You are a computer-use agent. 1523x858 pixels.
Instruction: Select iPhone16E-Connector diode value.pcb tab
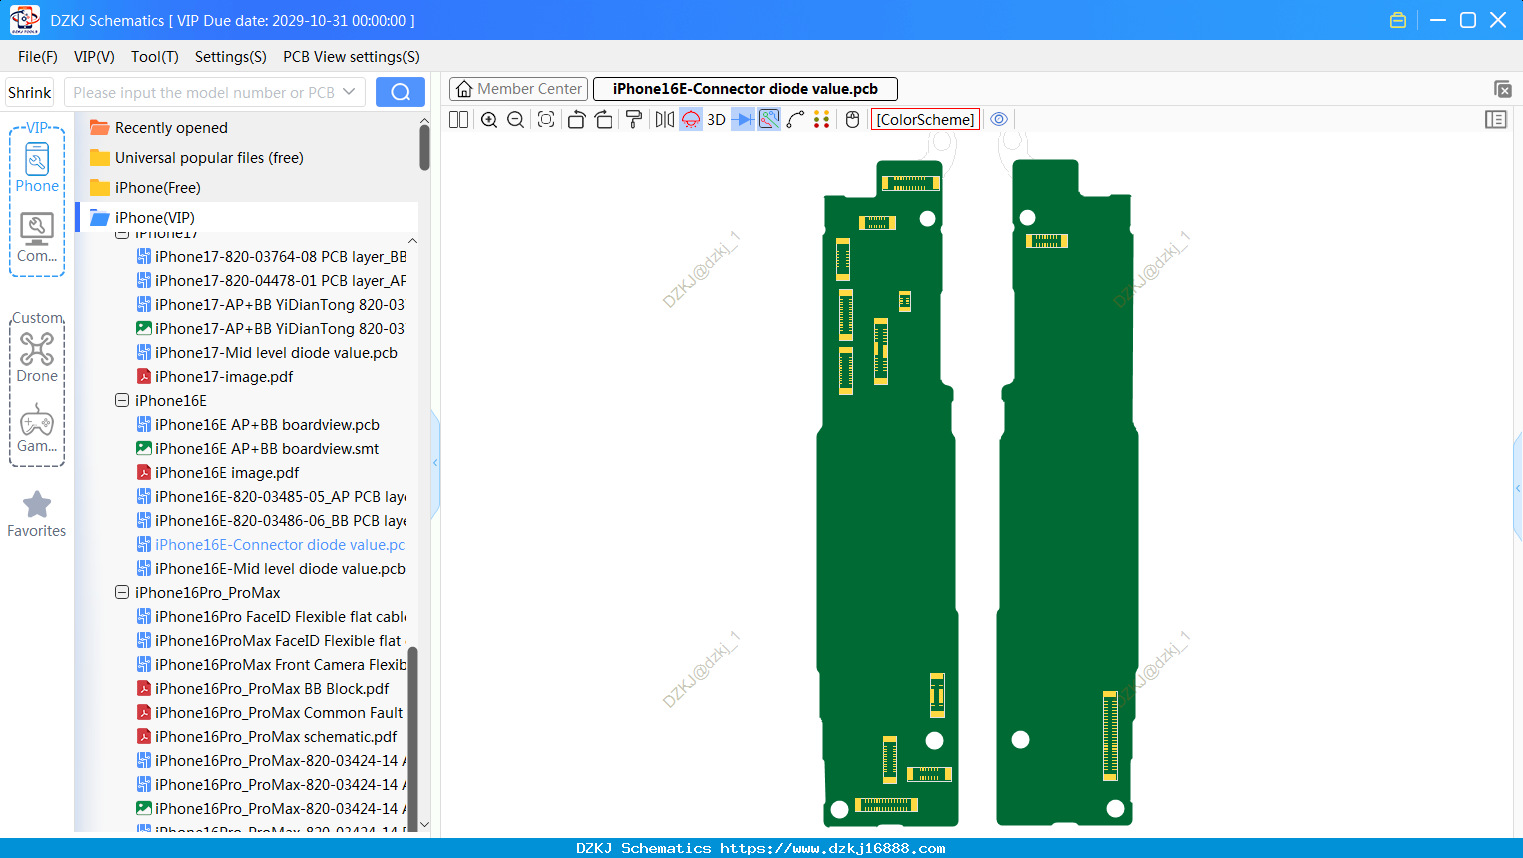[745, 89]
